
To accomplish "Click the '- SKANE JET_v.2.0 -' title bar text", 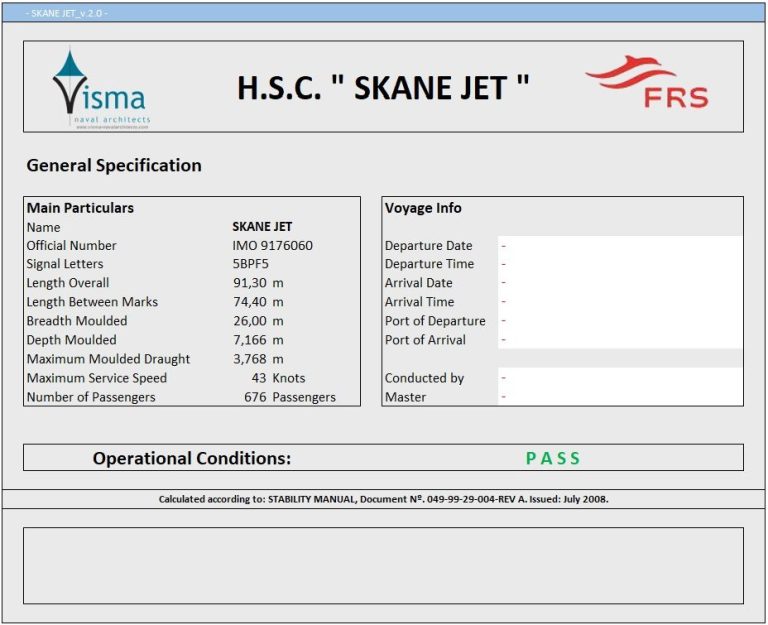I will click(x=67, y=13).
